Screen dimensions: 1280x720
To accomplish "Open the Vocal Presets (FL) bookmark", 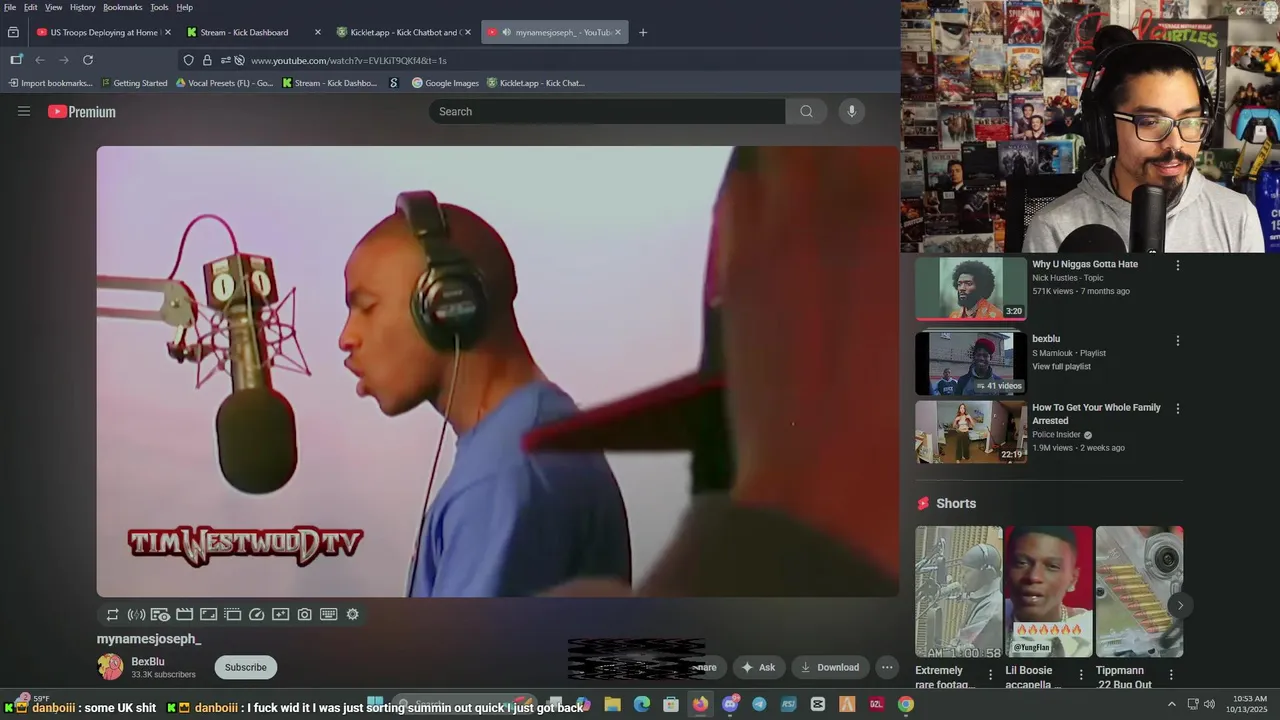I will click(224, 83).
